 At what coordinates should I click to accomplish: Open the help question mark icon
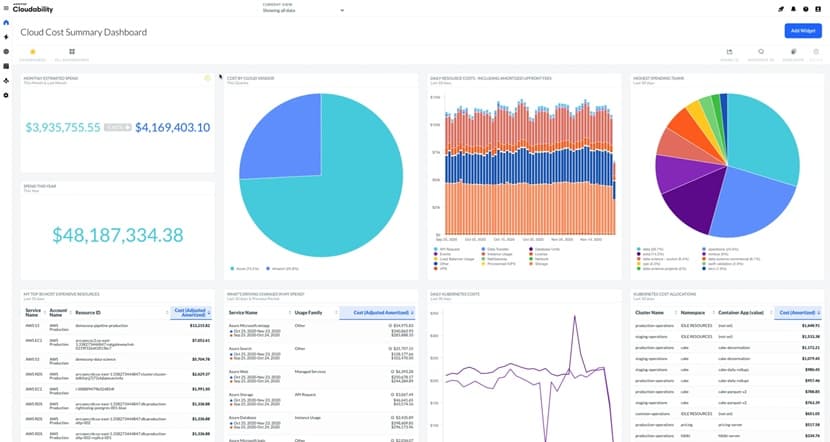805,9
